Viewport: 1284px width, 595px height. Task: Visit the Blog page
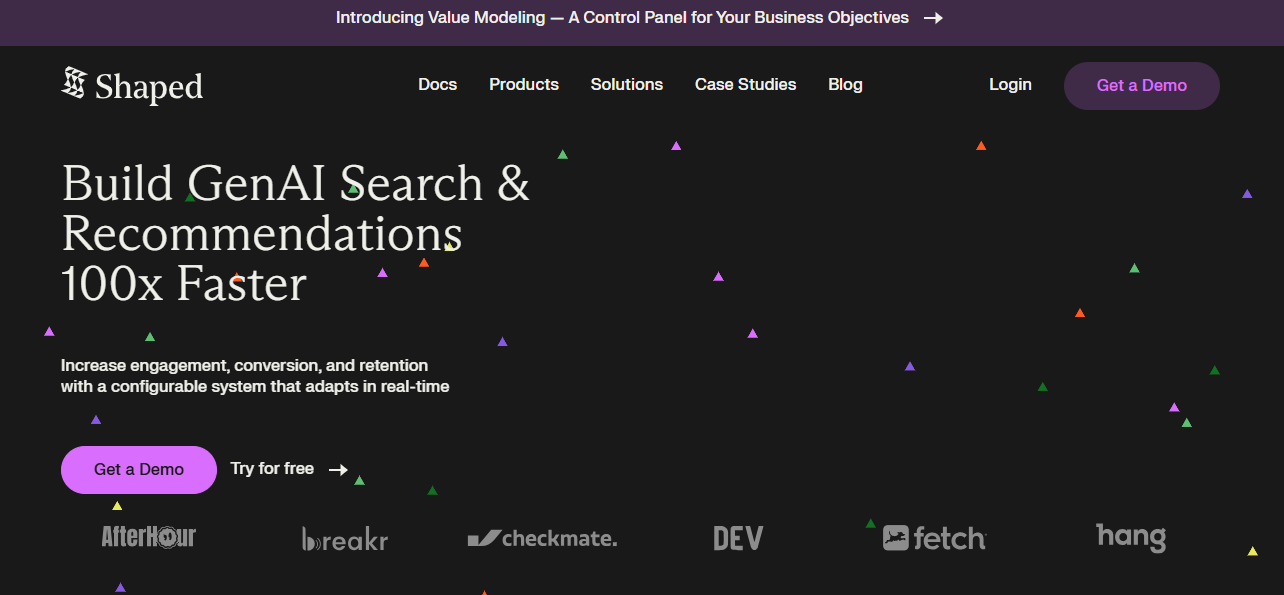pyautogui.click(x=845, y=85)
